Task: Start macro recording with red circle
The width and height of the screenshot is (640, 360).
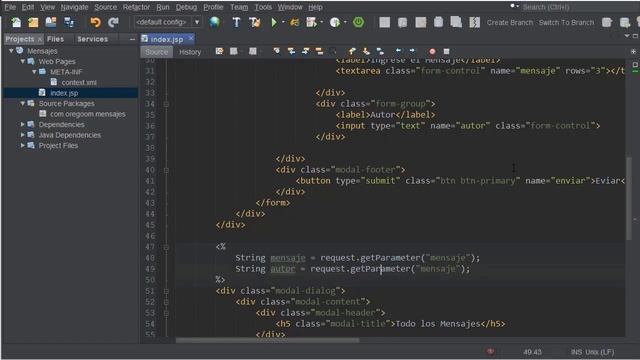Action: pos(432,51)
